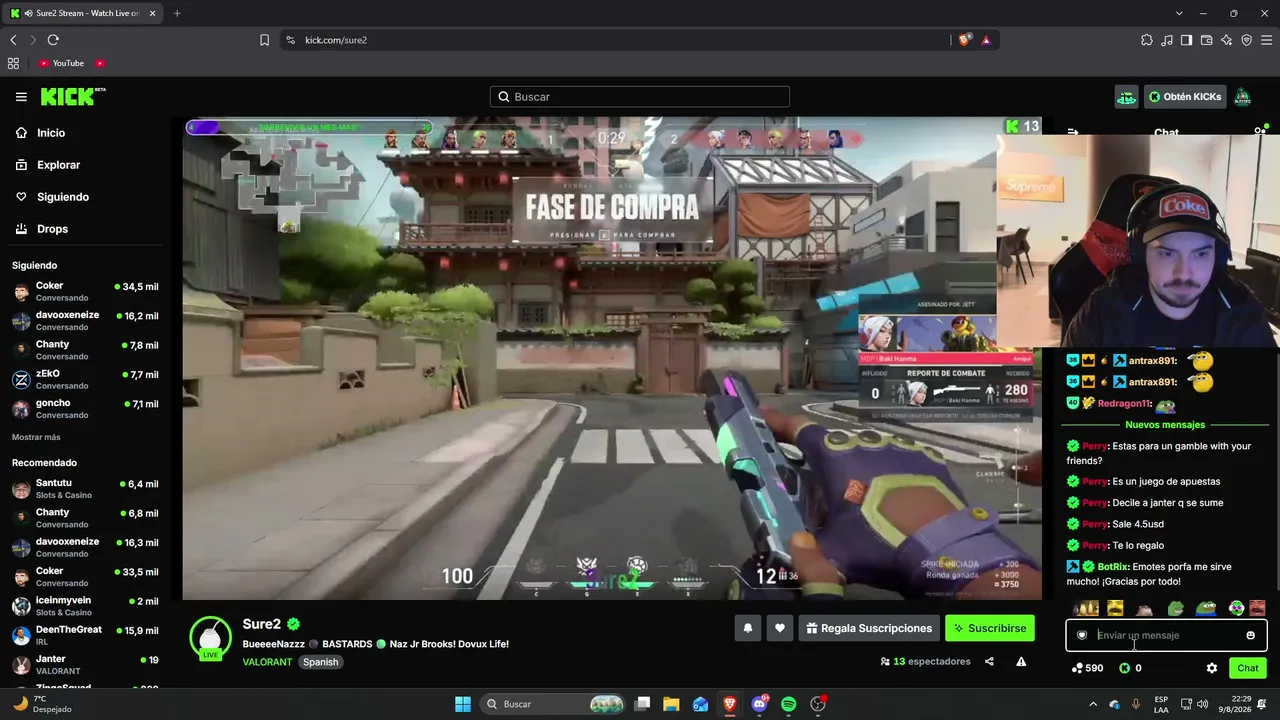
Task: Focus the Kick Buscar search field
Action: [640, 97]
